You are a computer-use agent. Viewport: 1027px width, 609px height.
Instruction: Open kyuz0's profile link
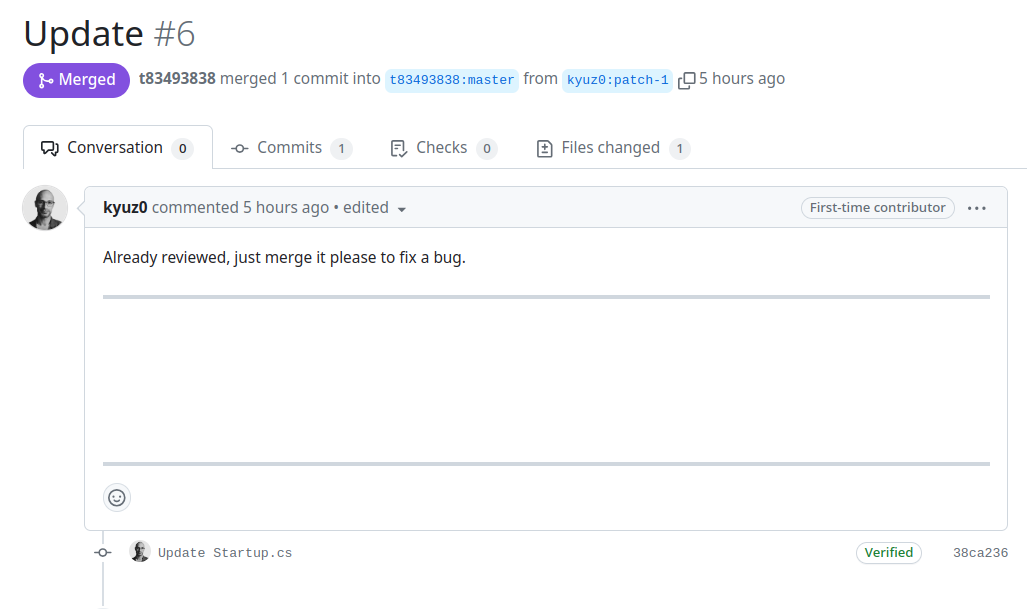(x=125, y=207)
